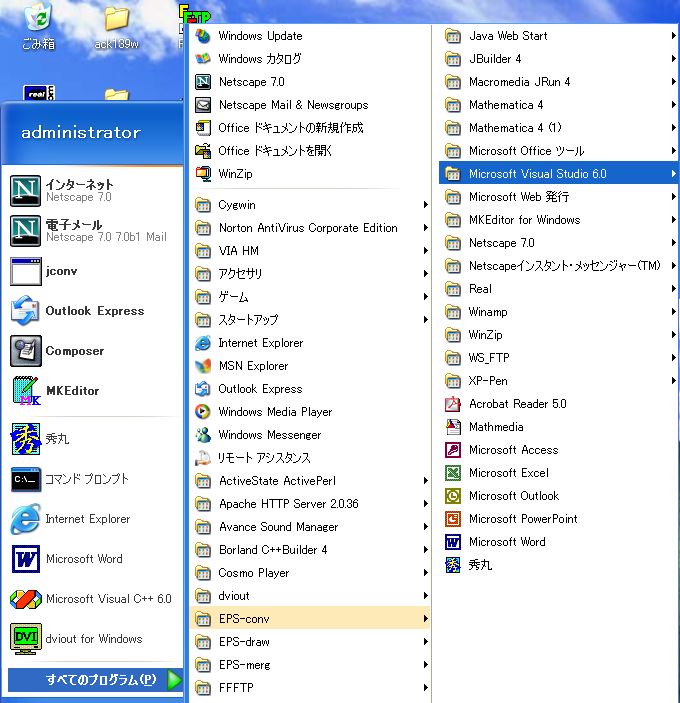680x703 pixels.
Task: Expand the Mathematica 4 (1) submenu arrow
Action: pos(673,128)
